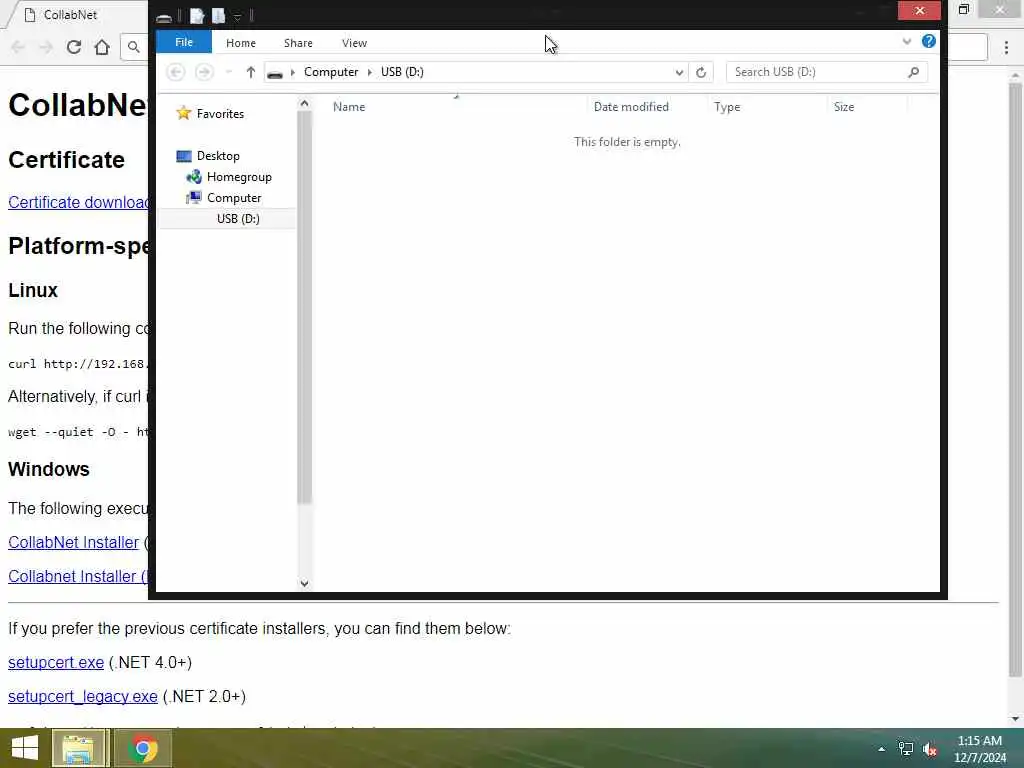1024x768 pixels.
Task: Go up one level with Up arrow
Action: [x=251, y=72]
